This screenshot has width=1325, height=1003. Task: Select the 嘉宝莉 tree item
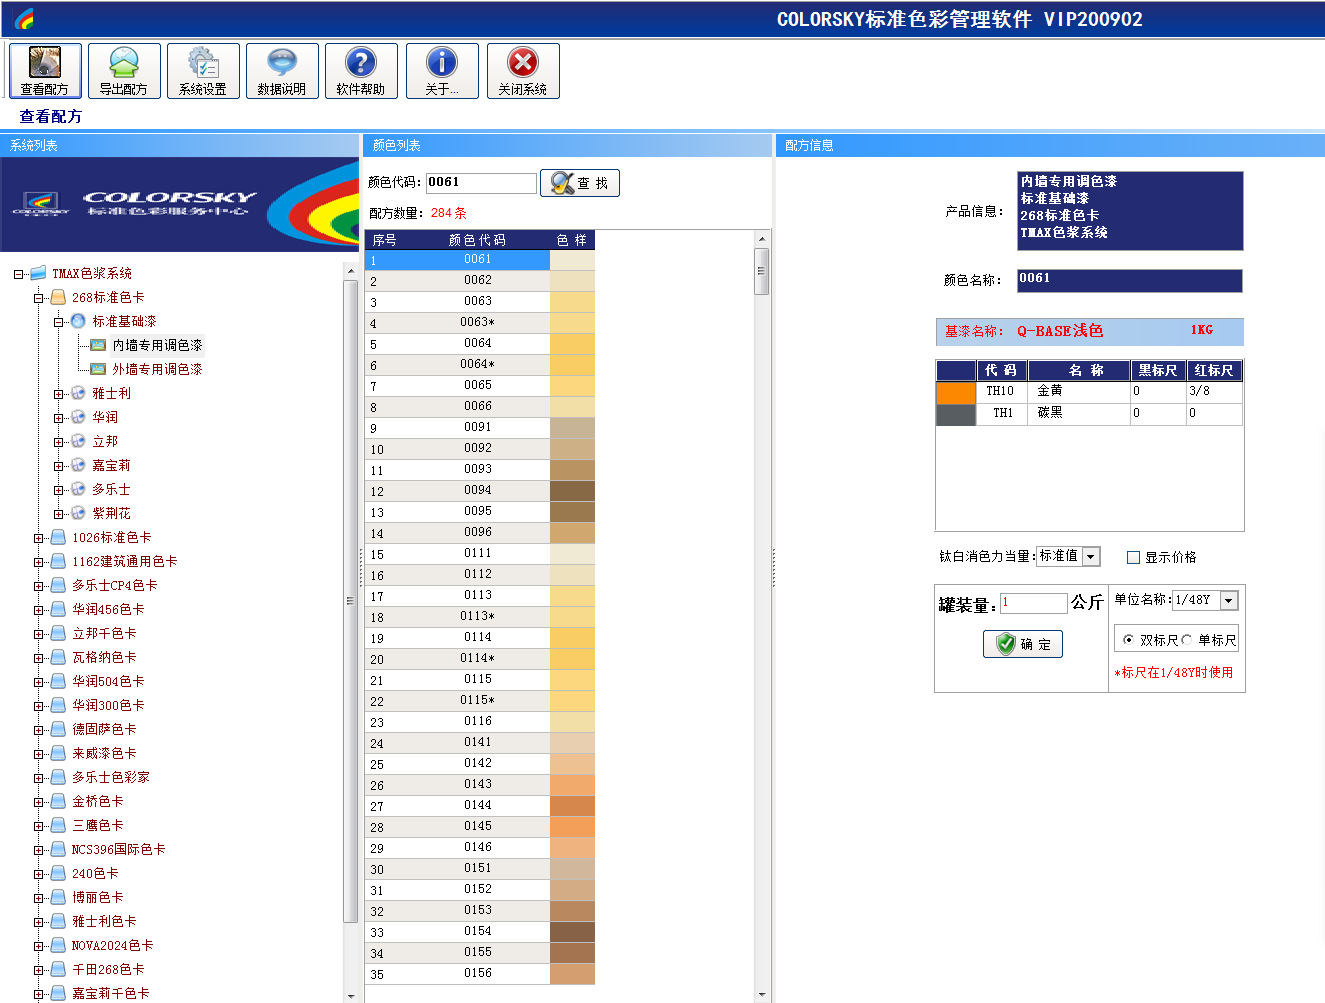pos(111,465)
